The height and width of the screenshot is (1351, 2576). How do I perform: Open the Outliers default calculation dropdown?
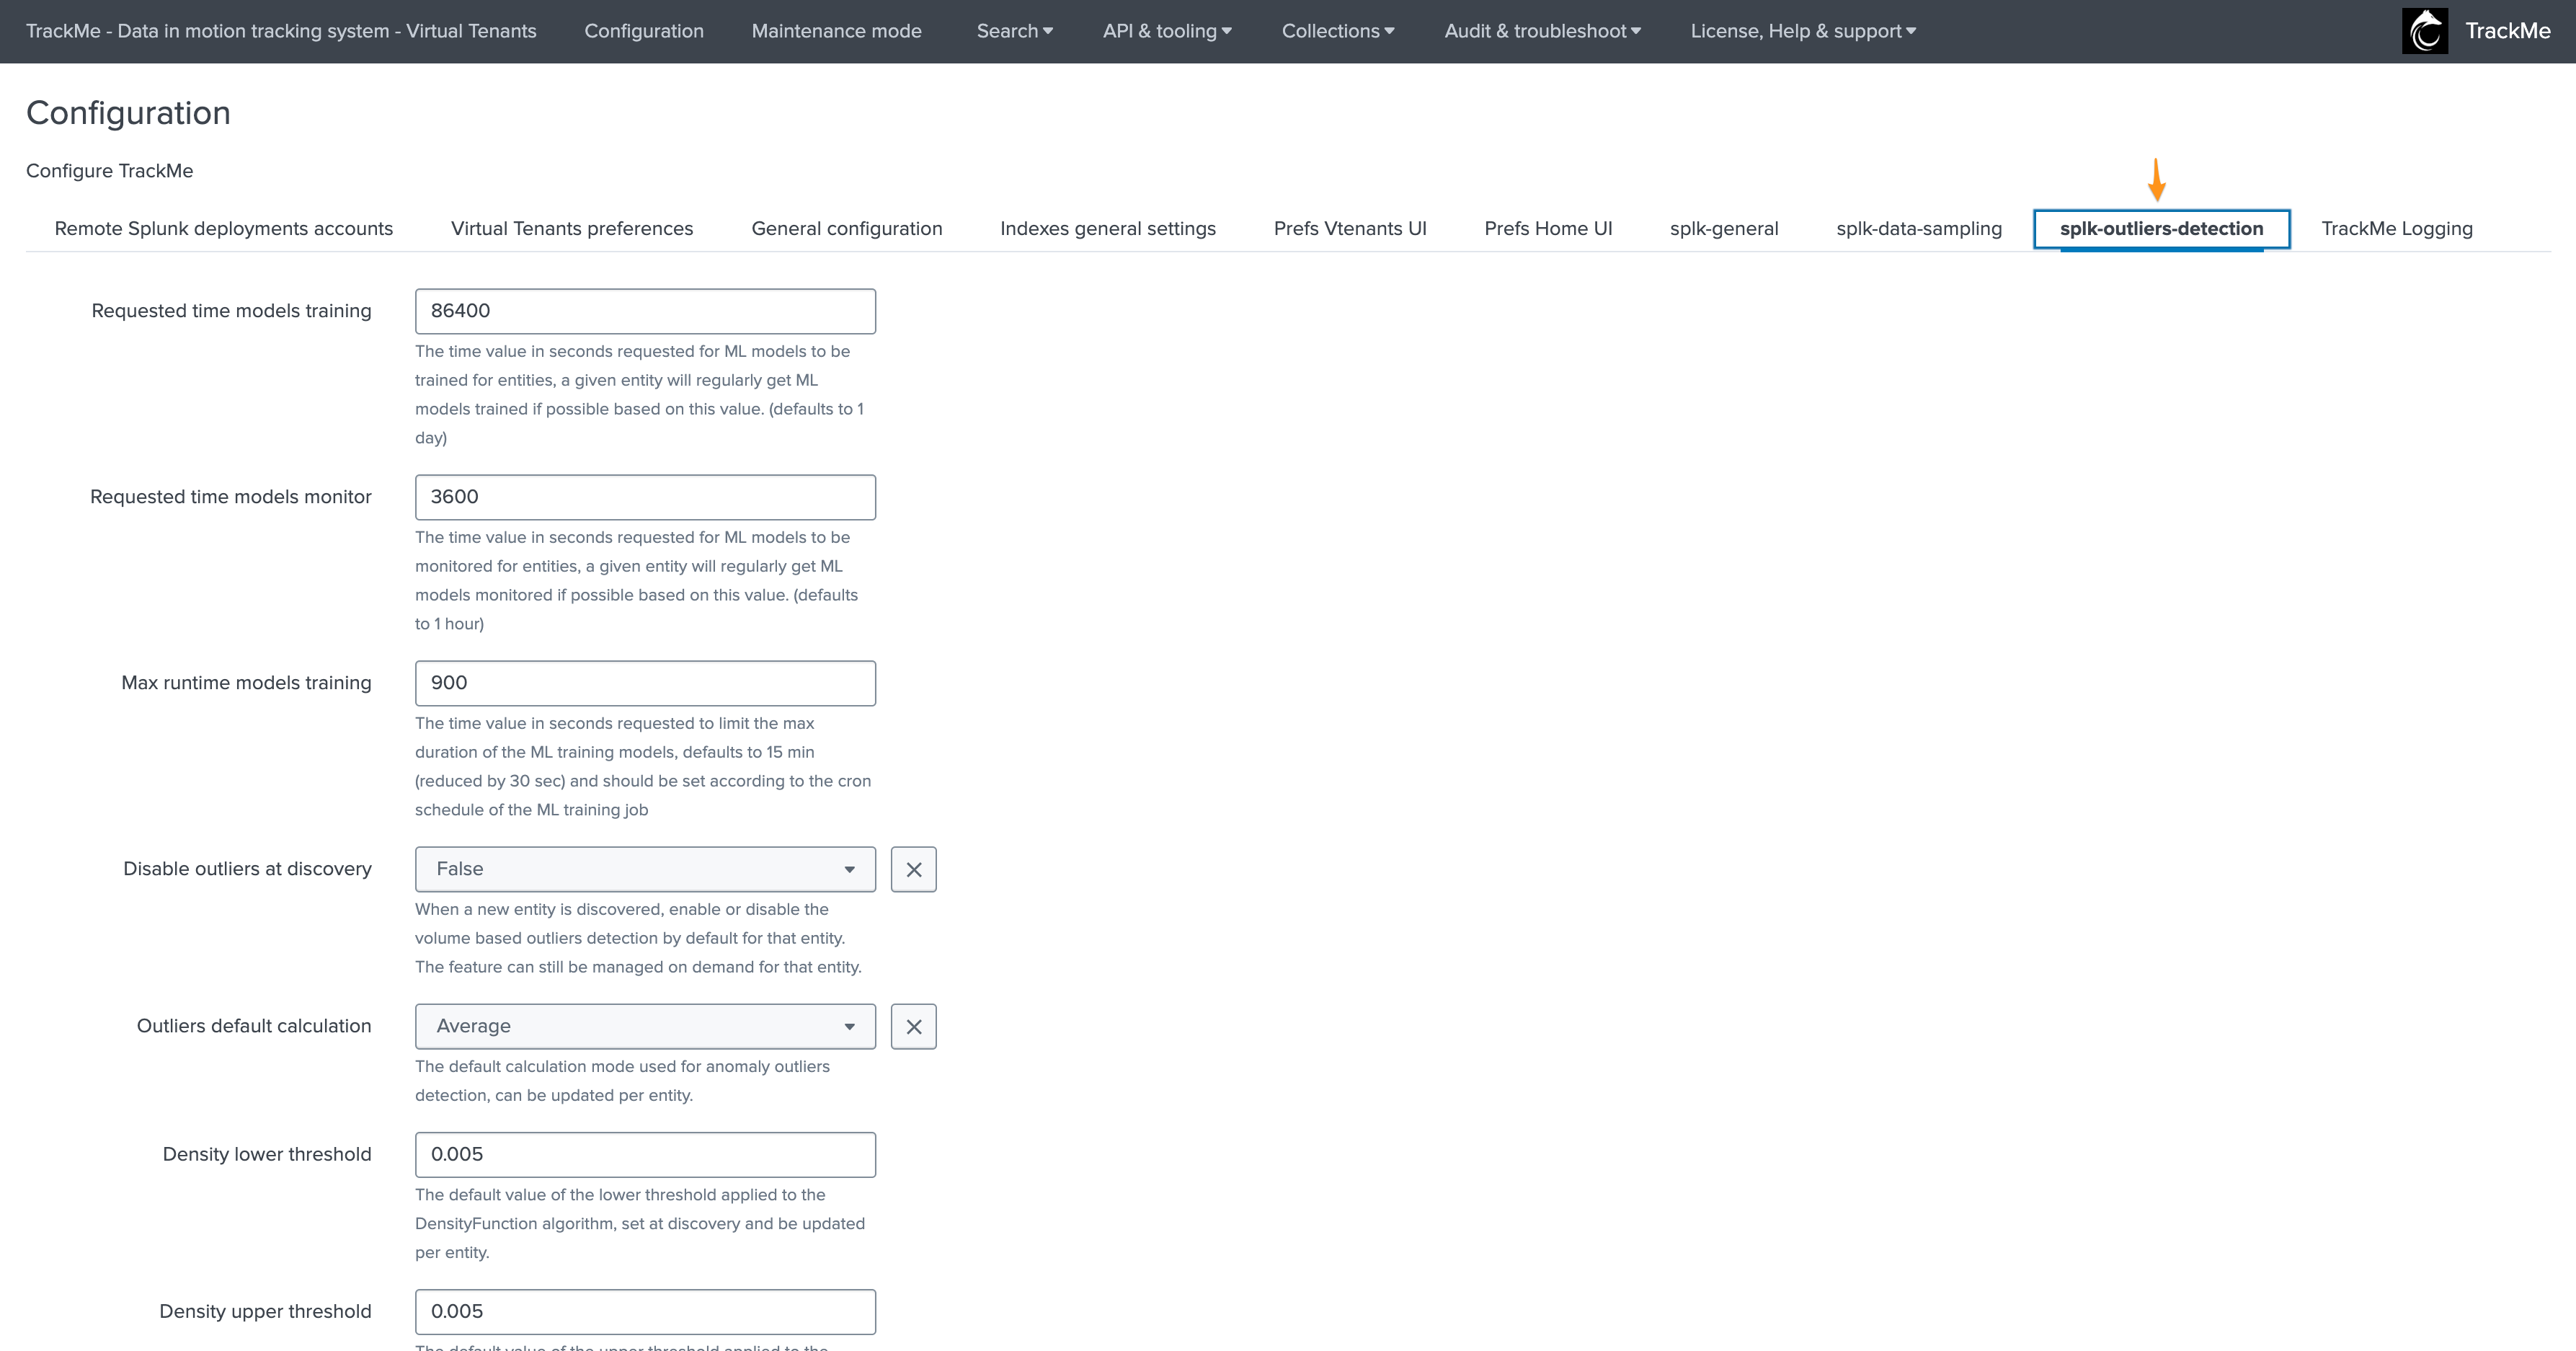point(645,1026)
